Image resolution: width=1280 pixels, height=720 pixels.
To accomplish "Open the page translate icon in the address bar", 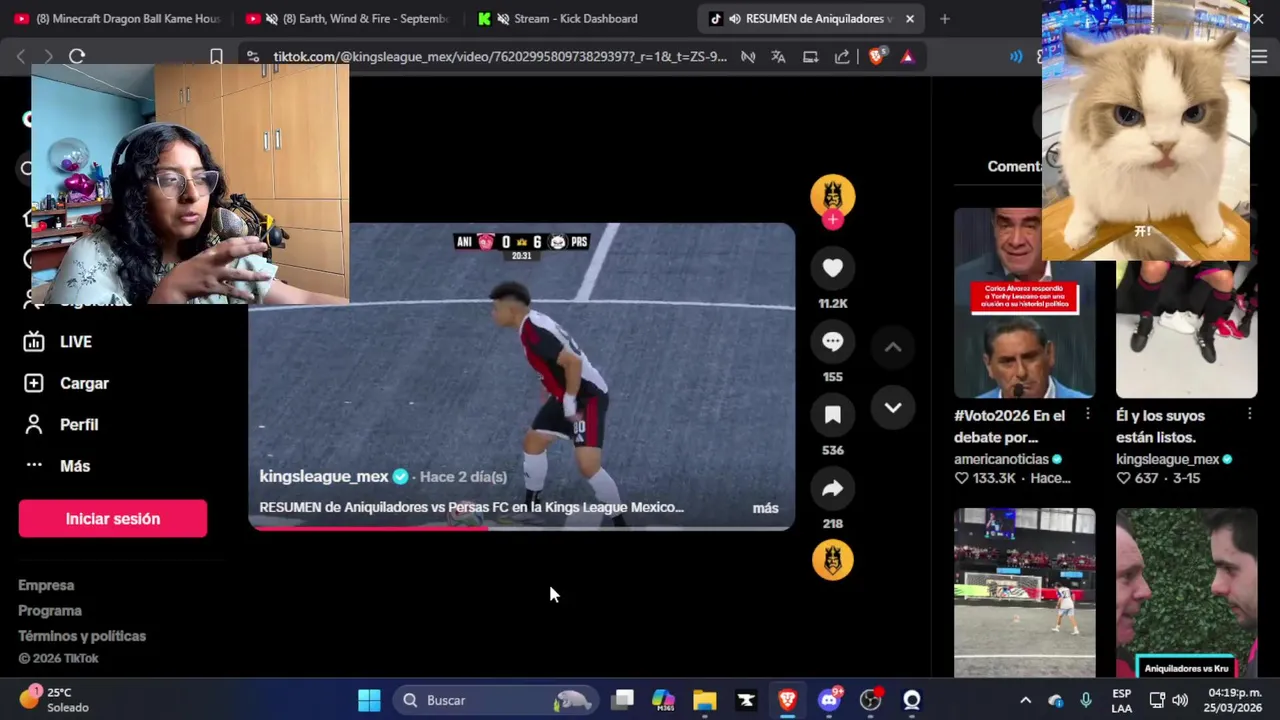I will pos(778,57).
